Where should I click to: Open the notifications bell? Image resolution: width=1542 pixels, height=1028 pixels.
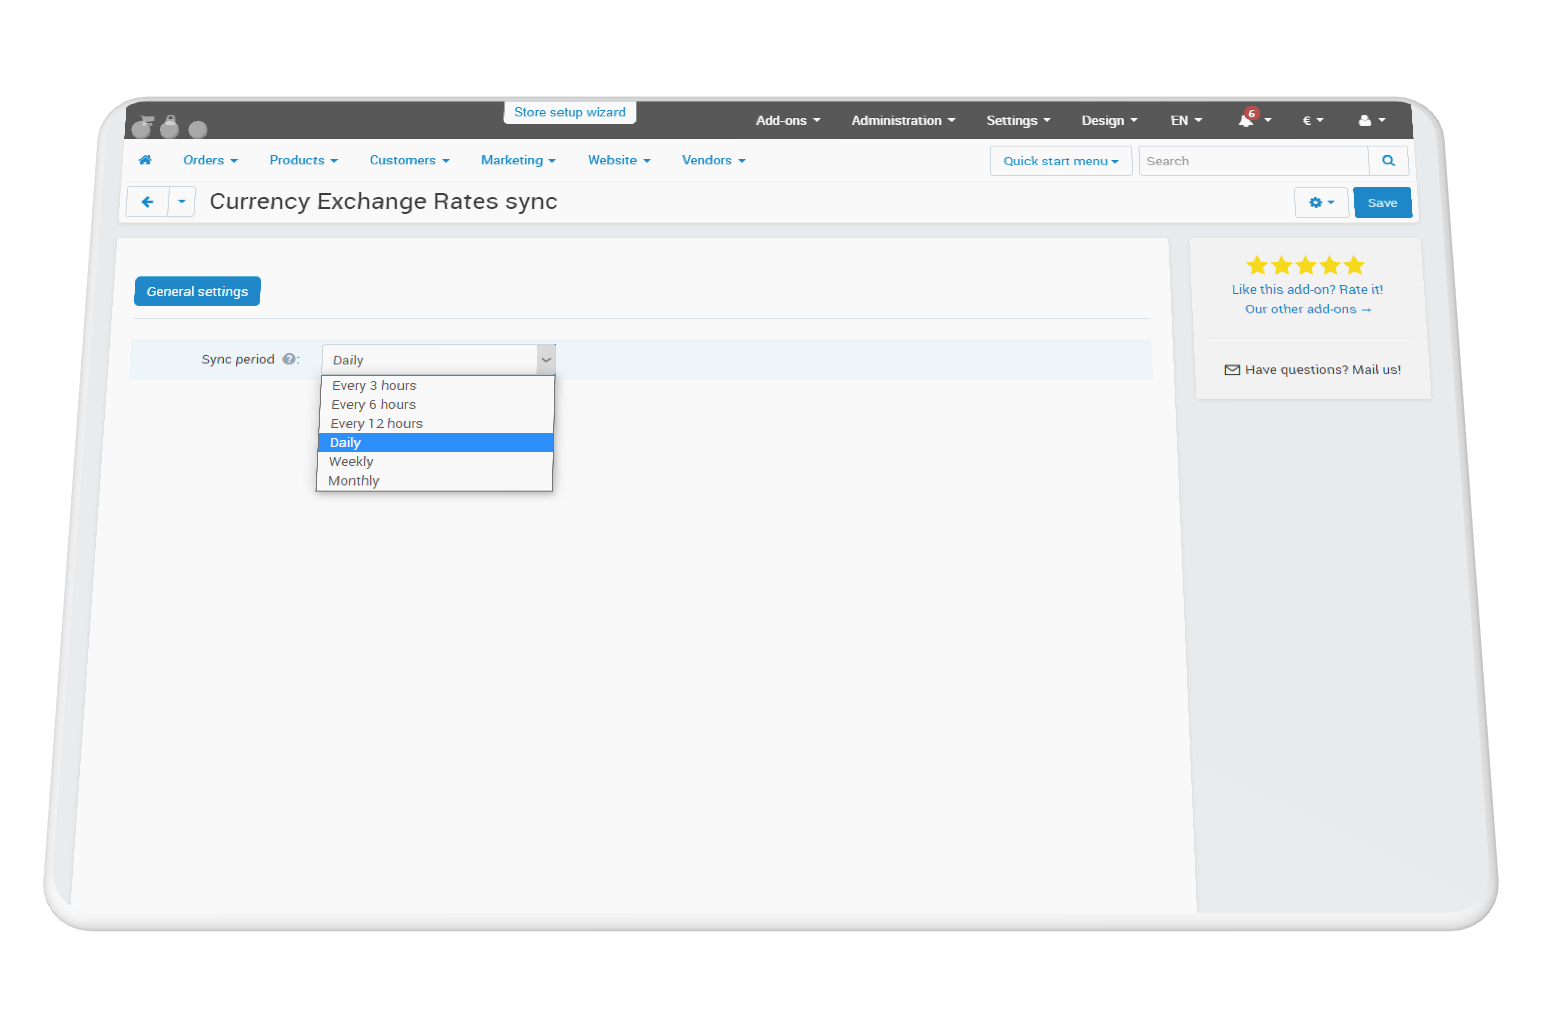coord(1246,120)
